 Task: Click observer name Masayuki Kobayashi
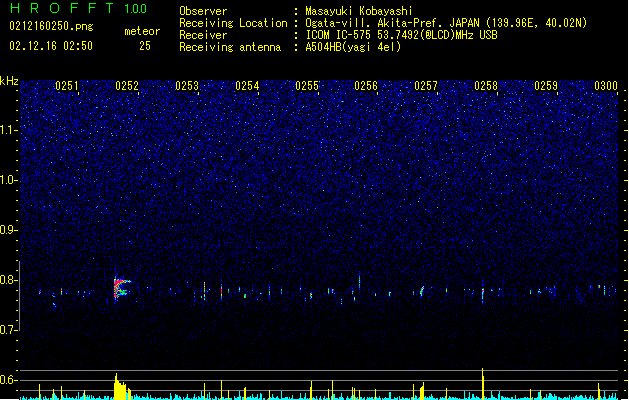359,11
